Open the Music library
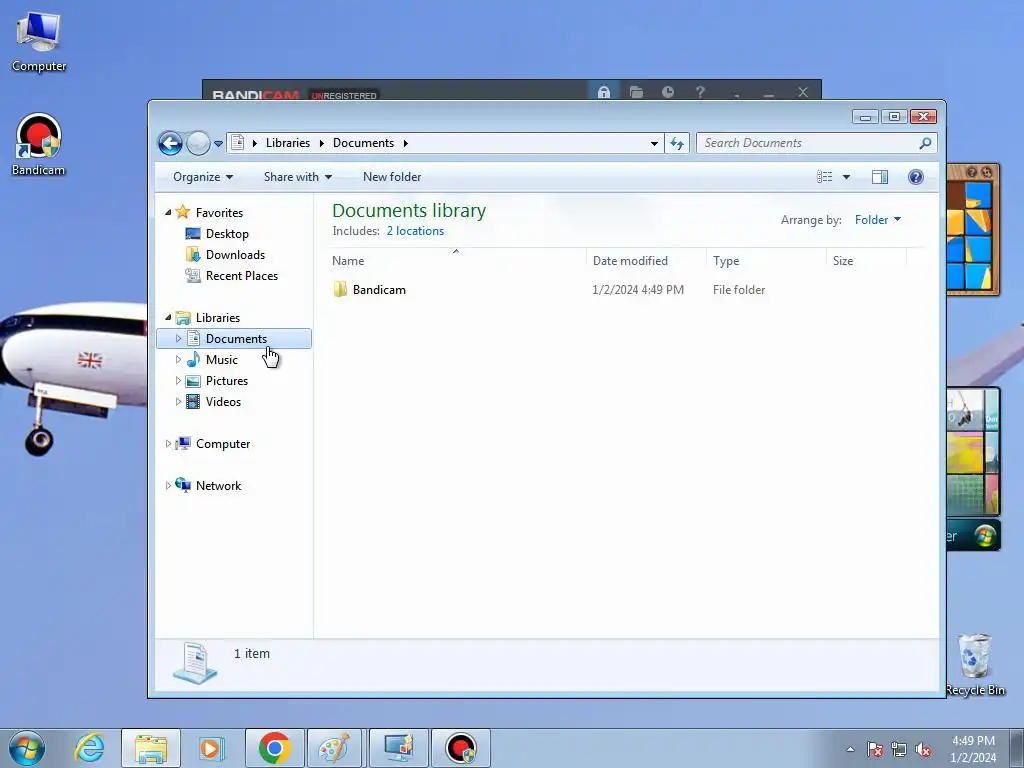Image resolution: width=1024 pixels, height=768 pixels. pyautogui.click(x=221, y=360)
